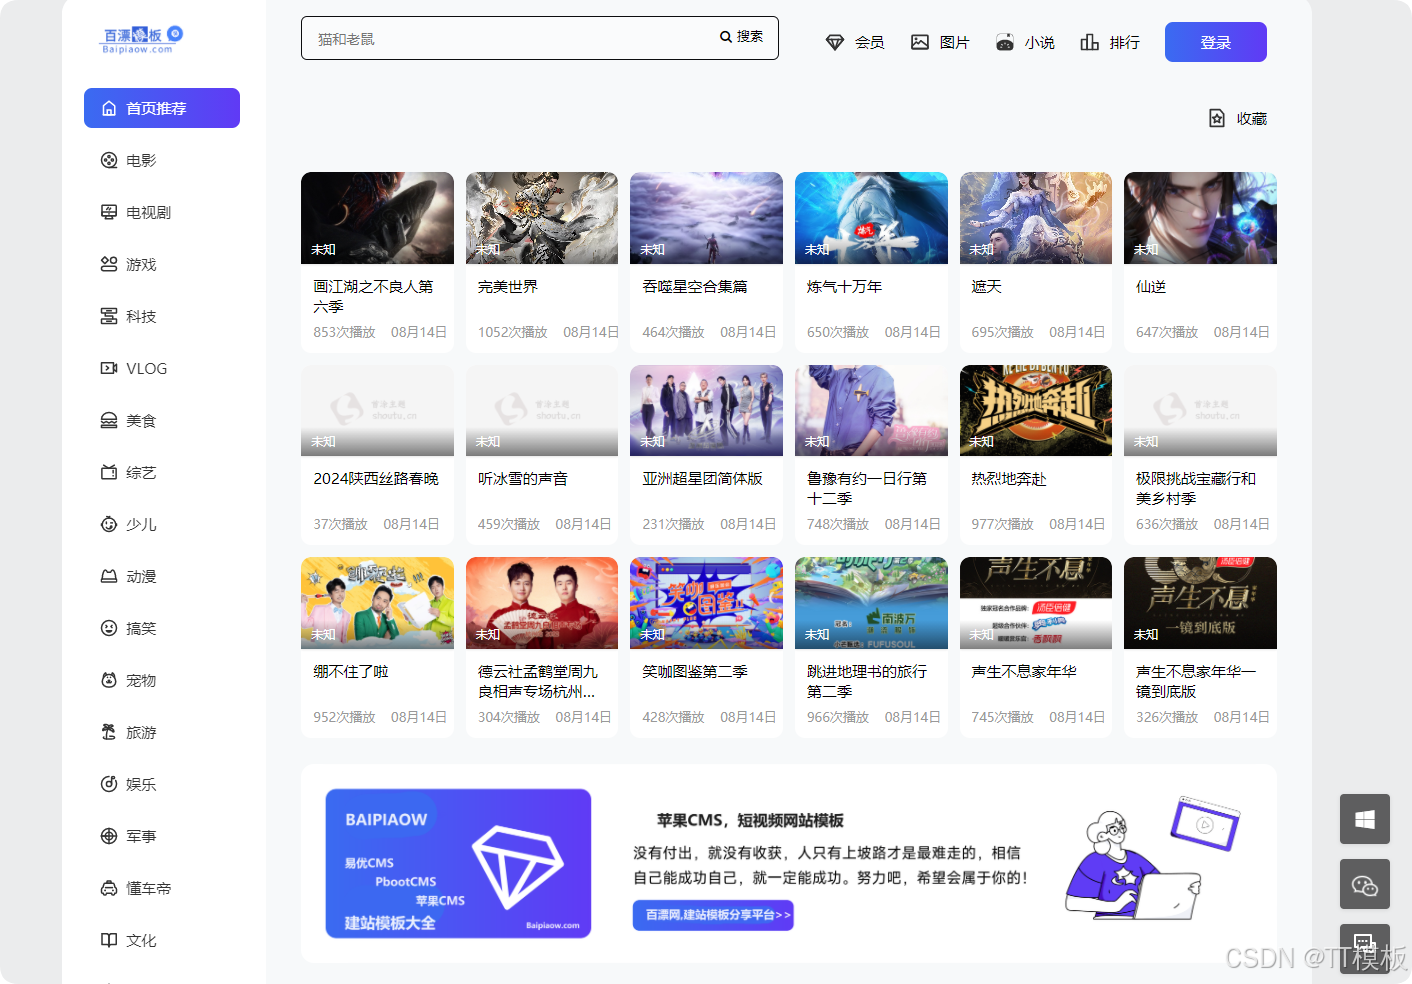
Task: Open the 完美世界 video thumbnail
Action: [541, 218]
